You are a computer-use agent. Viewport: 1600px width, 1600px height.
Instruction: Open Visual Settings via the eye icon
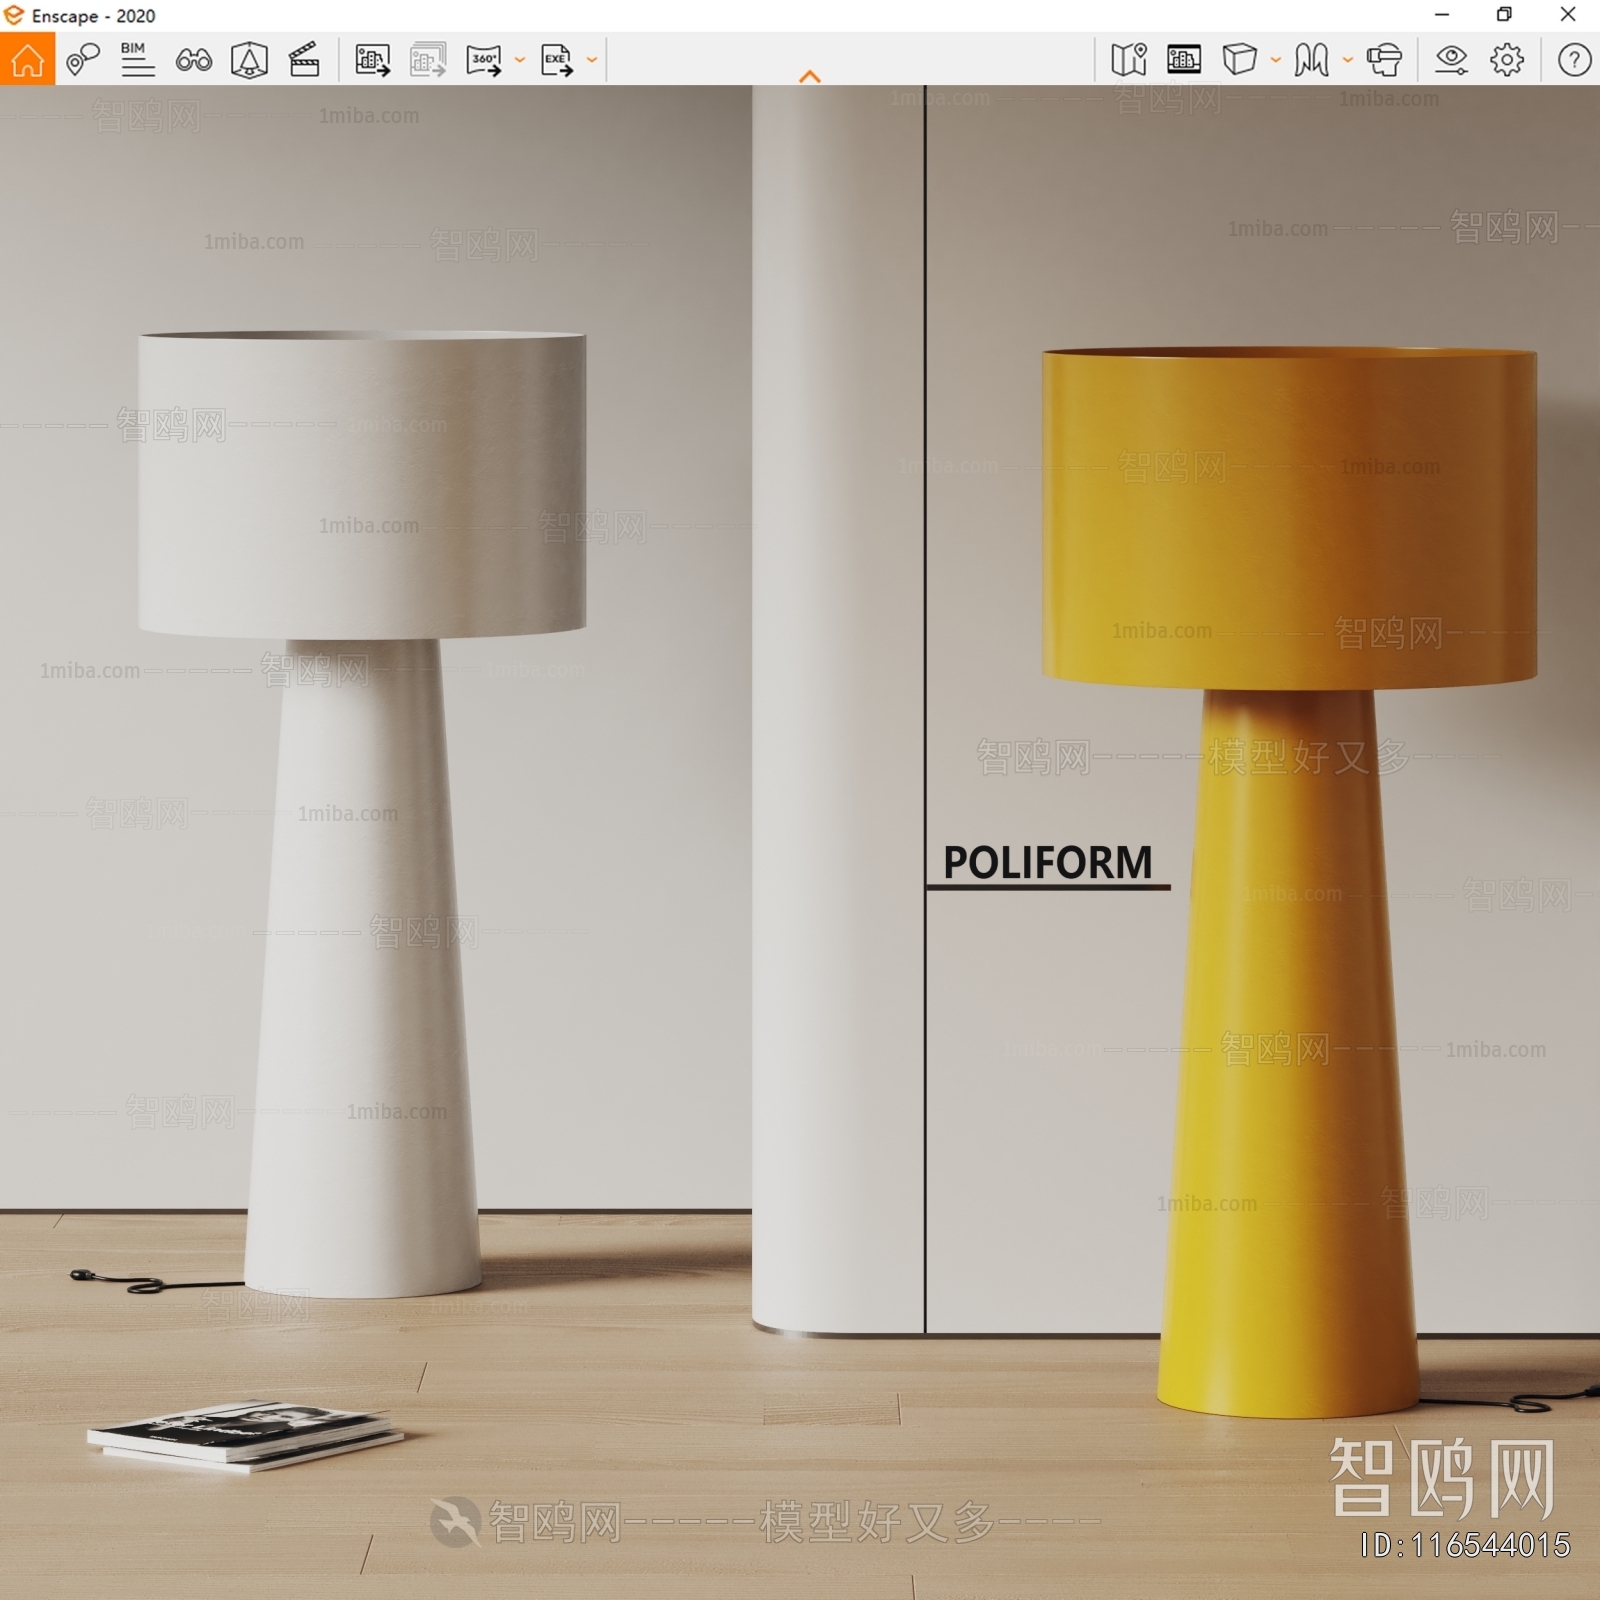(x=1451, y=62)
